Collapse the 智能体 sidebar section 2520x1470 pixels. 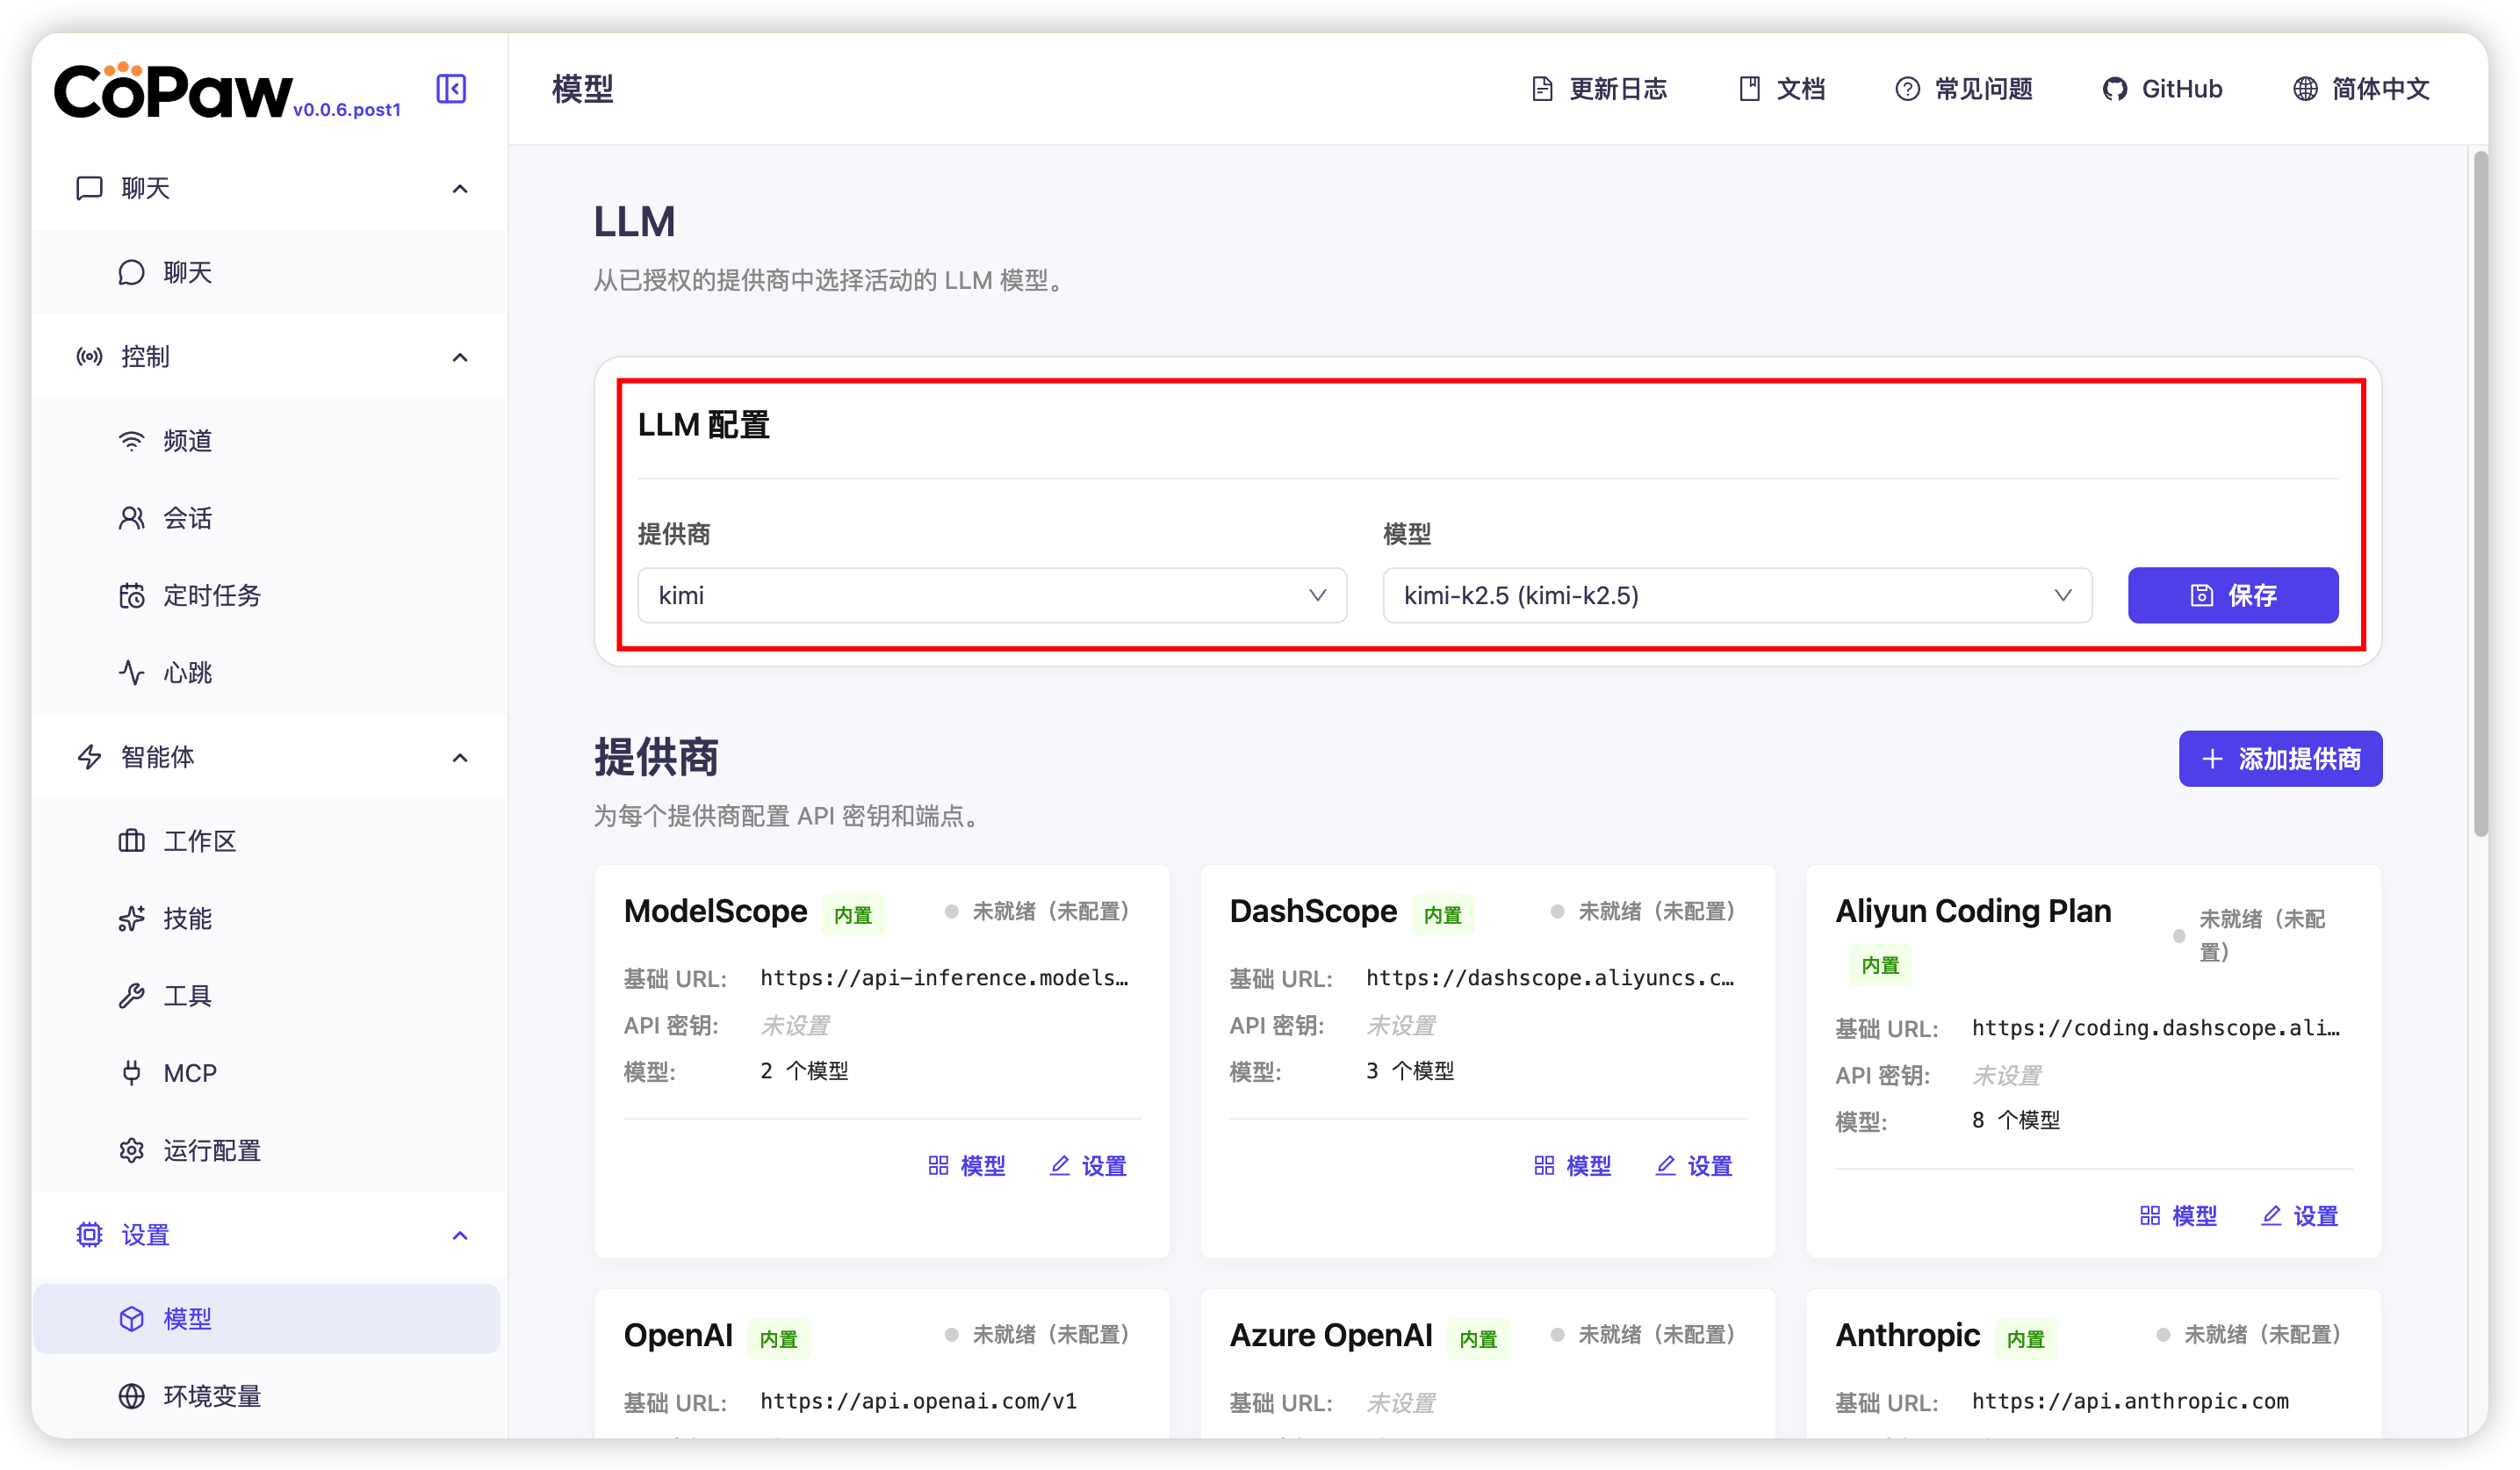click(x=459, y=757)
